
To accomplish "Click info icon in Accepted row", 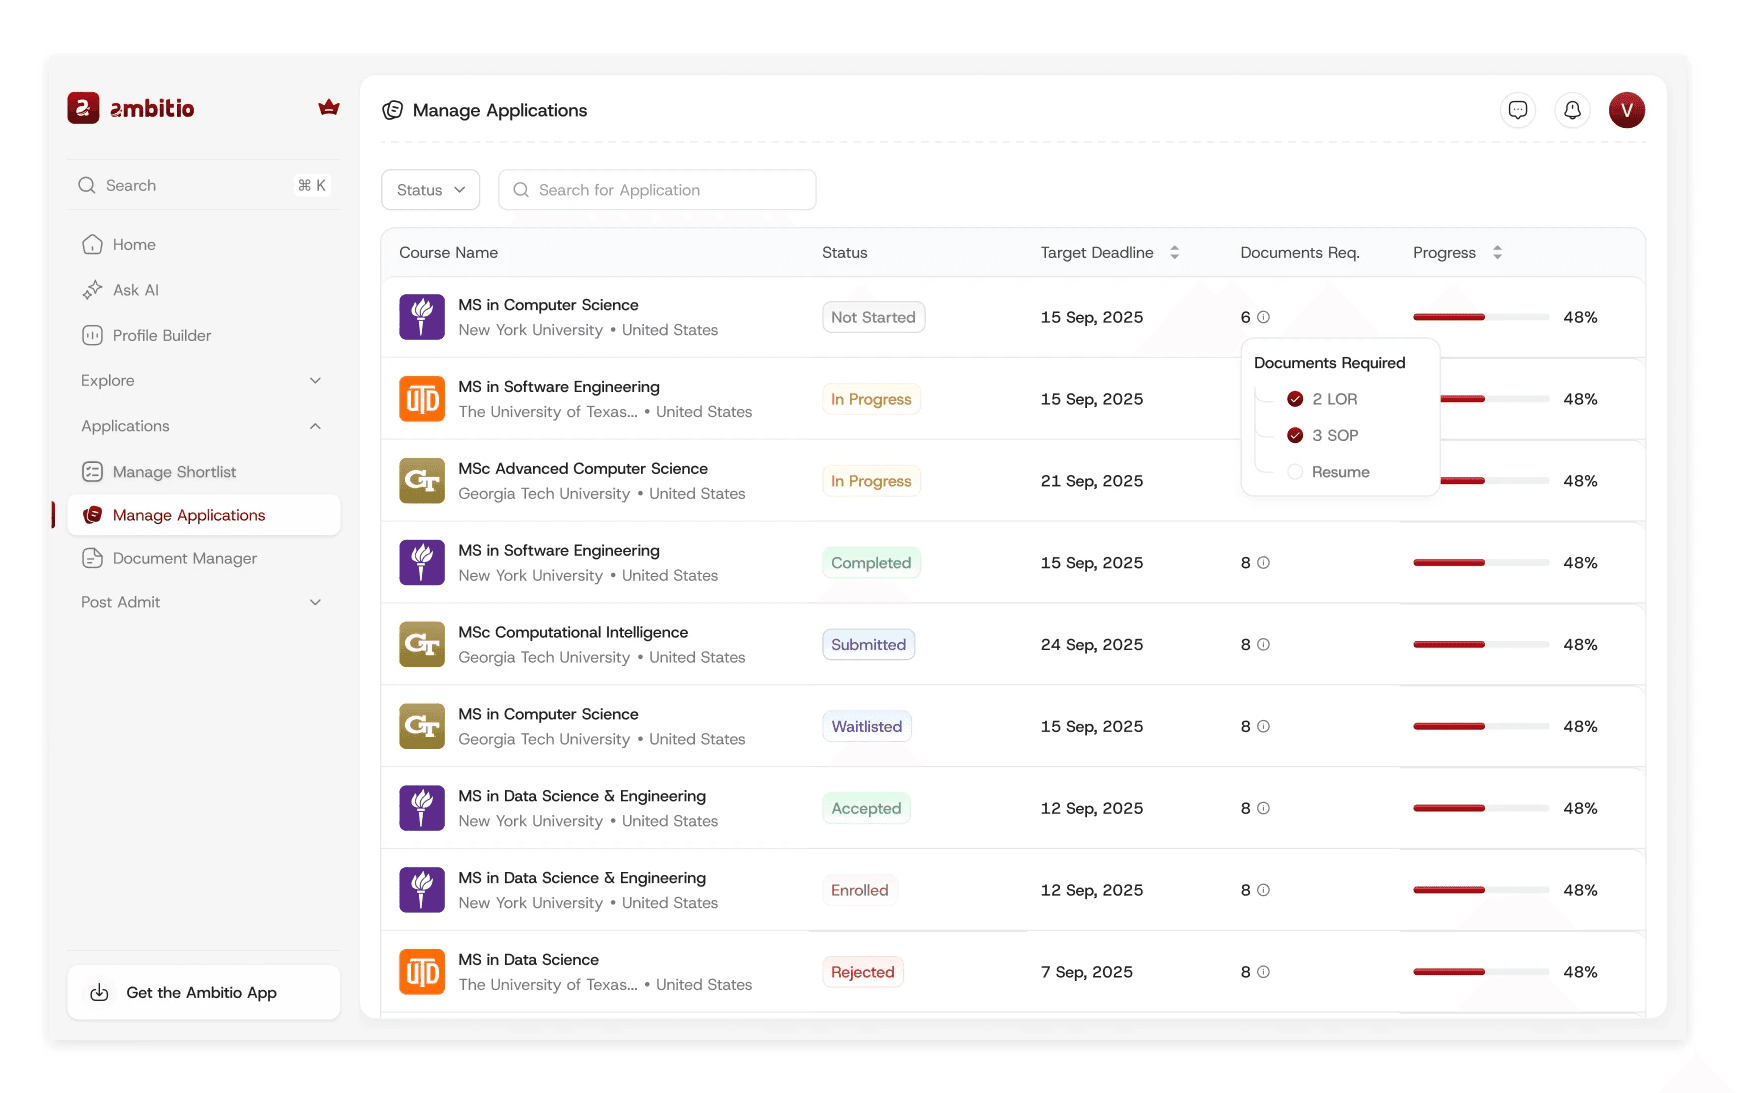I will coord(1263,808).
